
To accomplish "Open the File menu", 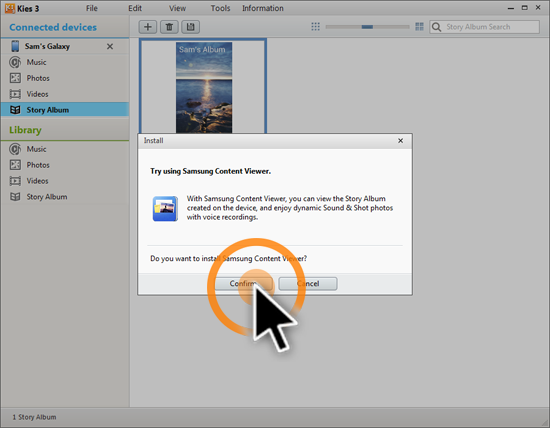I will tap(92, 8).
